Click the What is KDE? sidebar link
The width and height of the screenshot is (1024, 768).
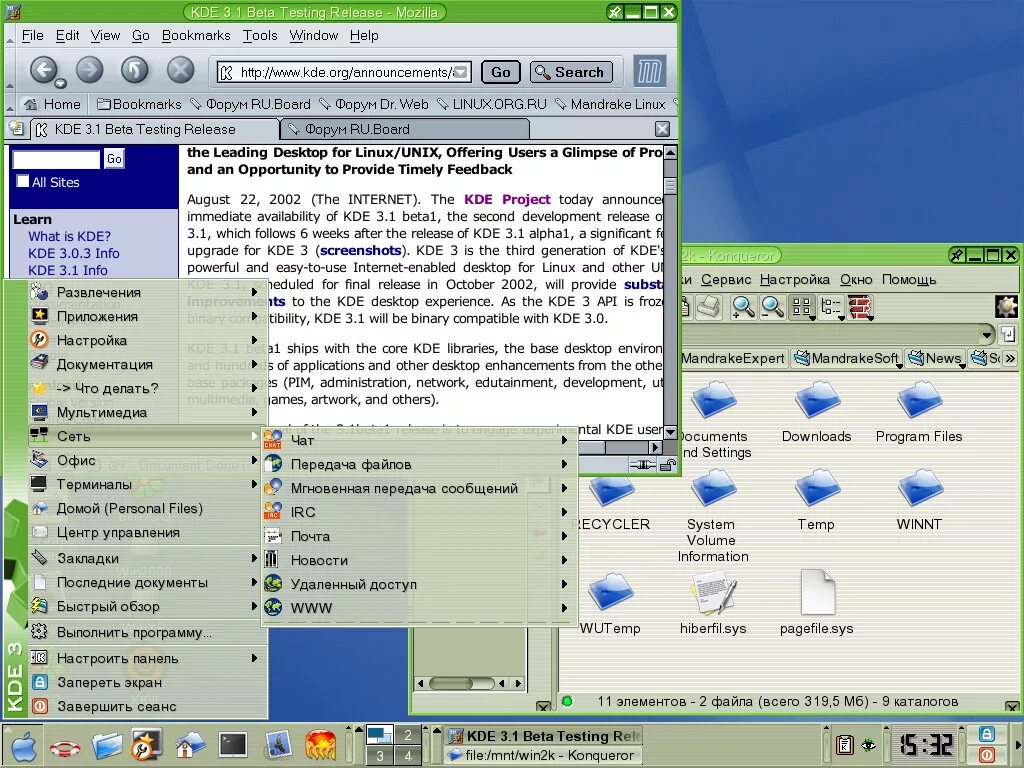click(69, 236)
